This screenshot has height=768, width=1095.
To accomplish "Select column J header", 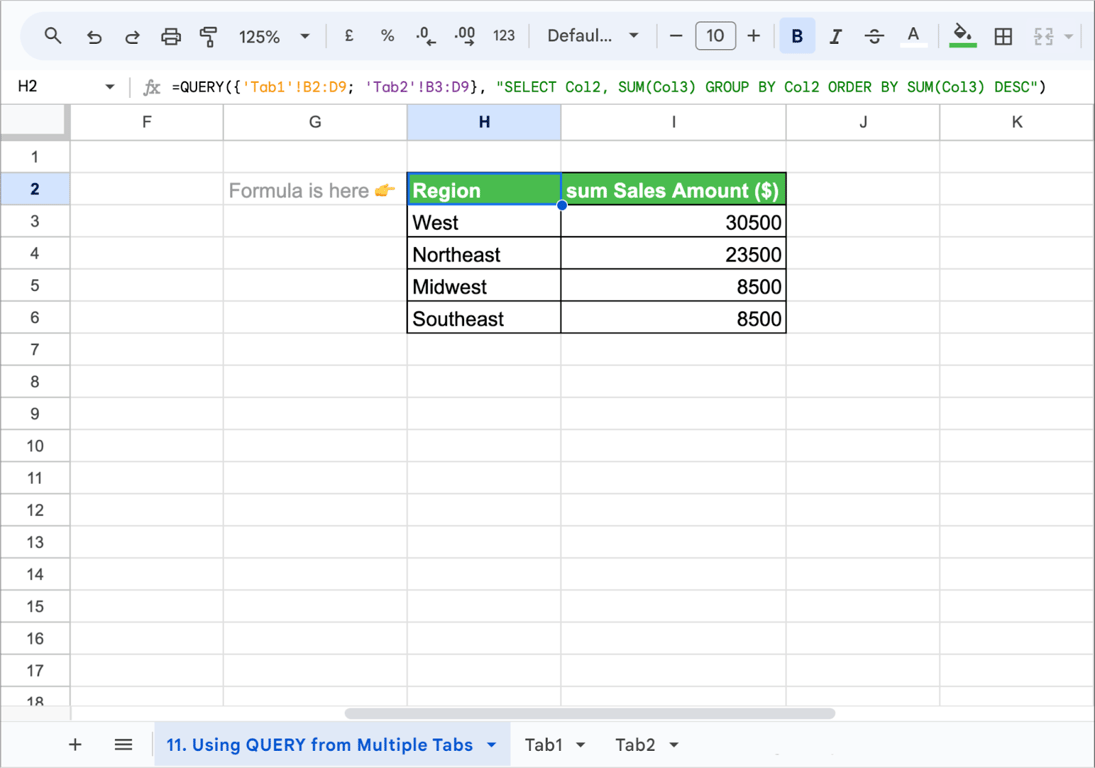I will [863, 122].
